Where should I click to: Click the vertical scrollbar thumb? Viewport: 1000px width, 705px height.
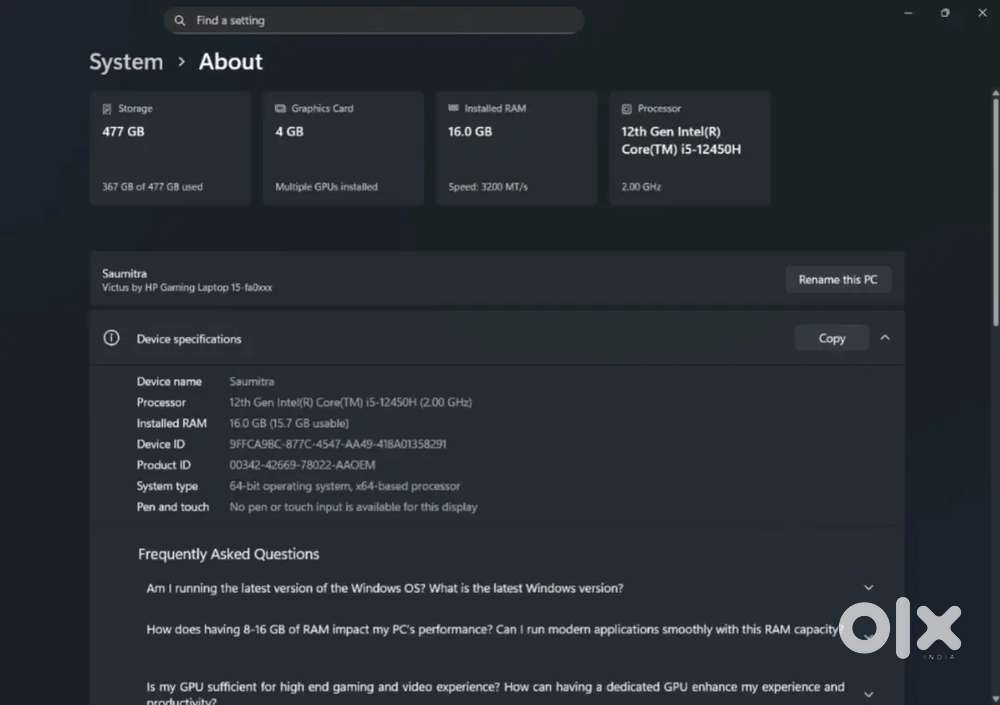click(x=995, y=210)
